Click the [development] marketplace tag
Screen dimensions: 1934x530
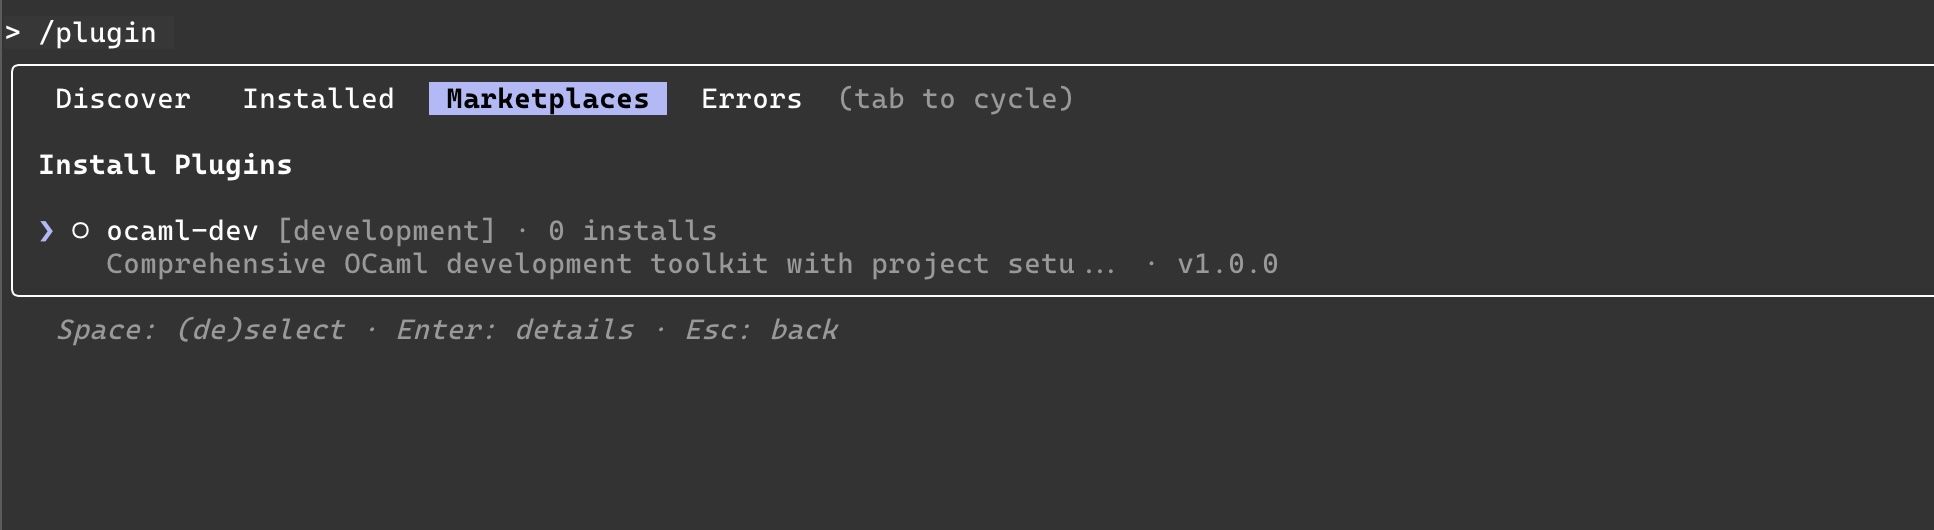[386, 231]
